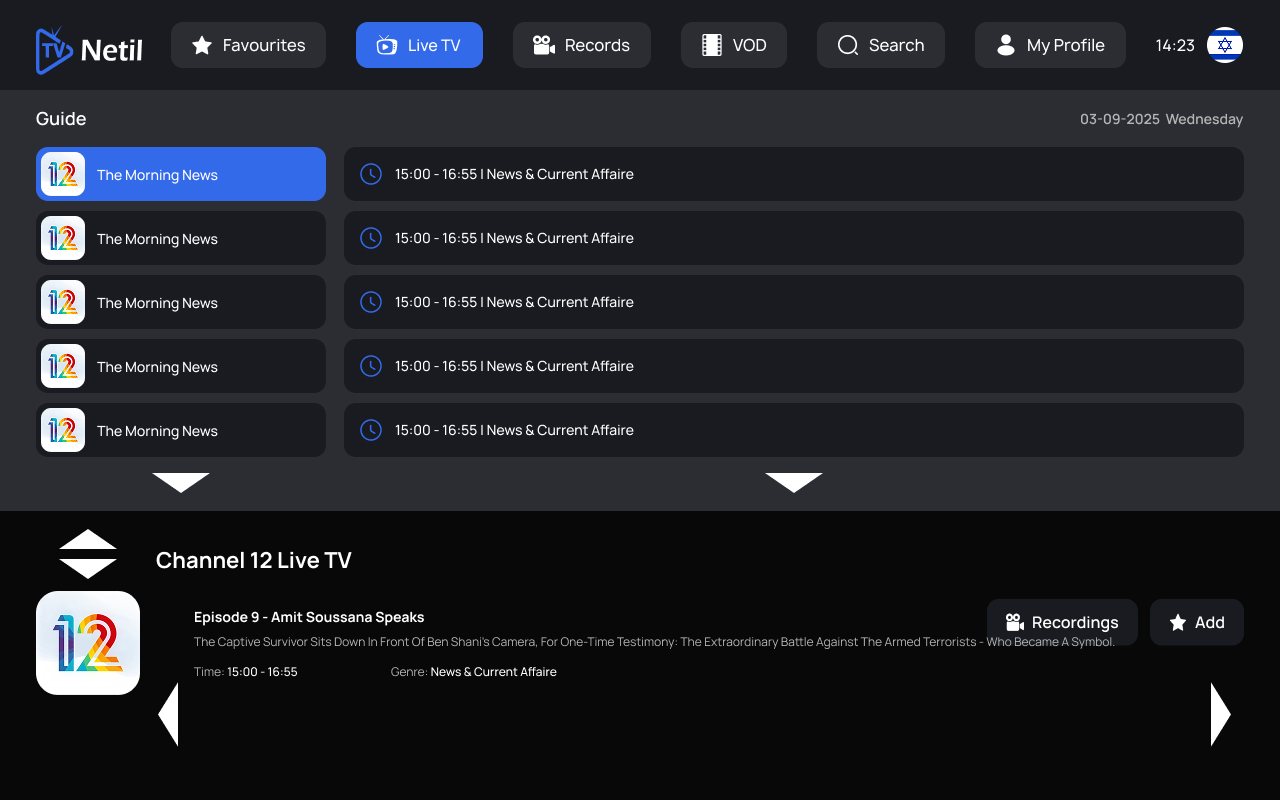
Task: Go to the next channel with the right arrow
Action: click(1221, 713)
